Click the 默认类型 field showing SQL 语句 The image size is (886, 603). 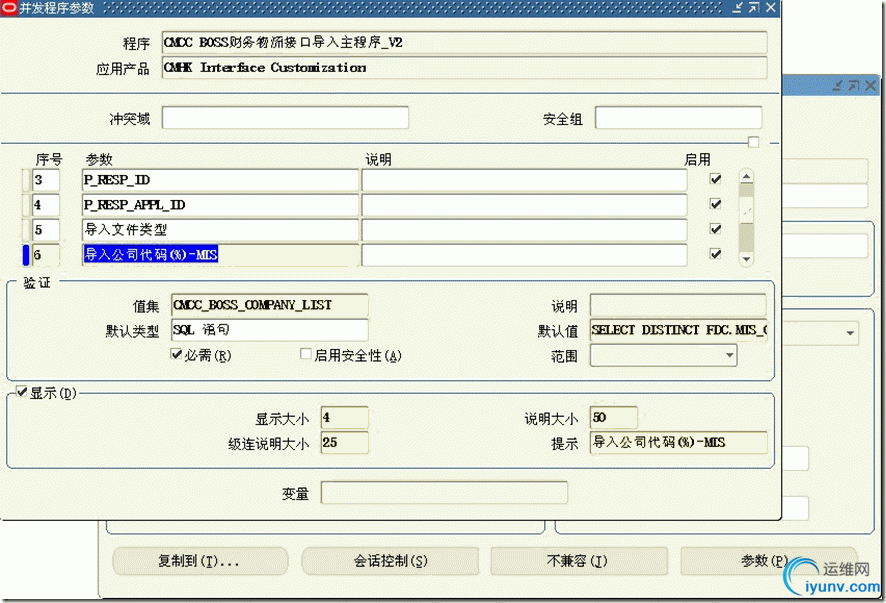pyautogui.click(x=270, y=330)
